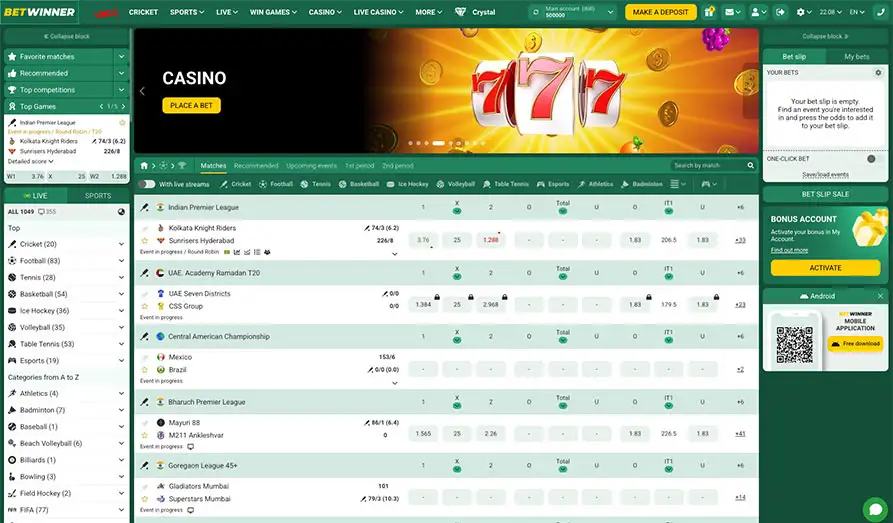893x523 pixels.
Task: Open bet slip settings gear
Action: click(x=878, y=73)
